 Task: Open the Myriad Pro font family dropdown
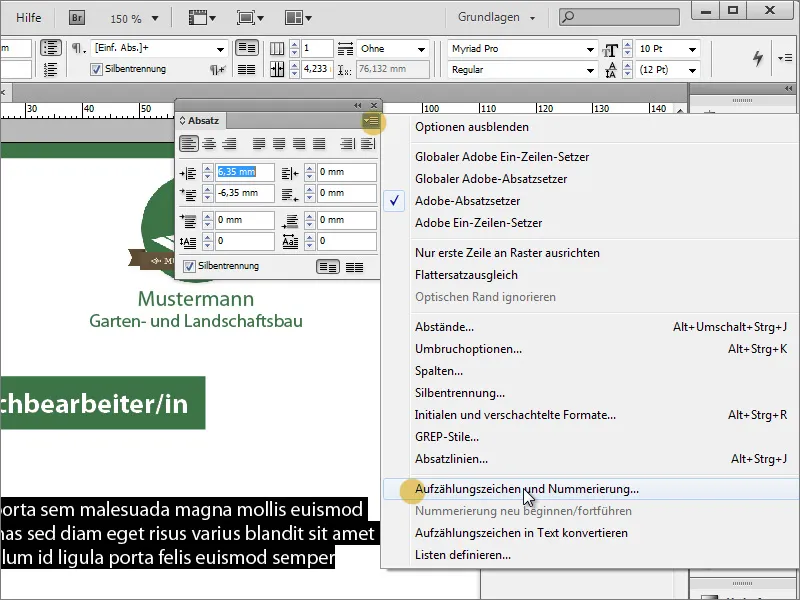click(x=590, y=49)
